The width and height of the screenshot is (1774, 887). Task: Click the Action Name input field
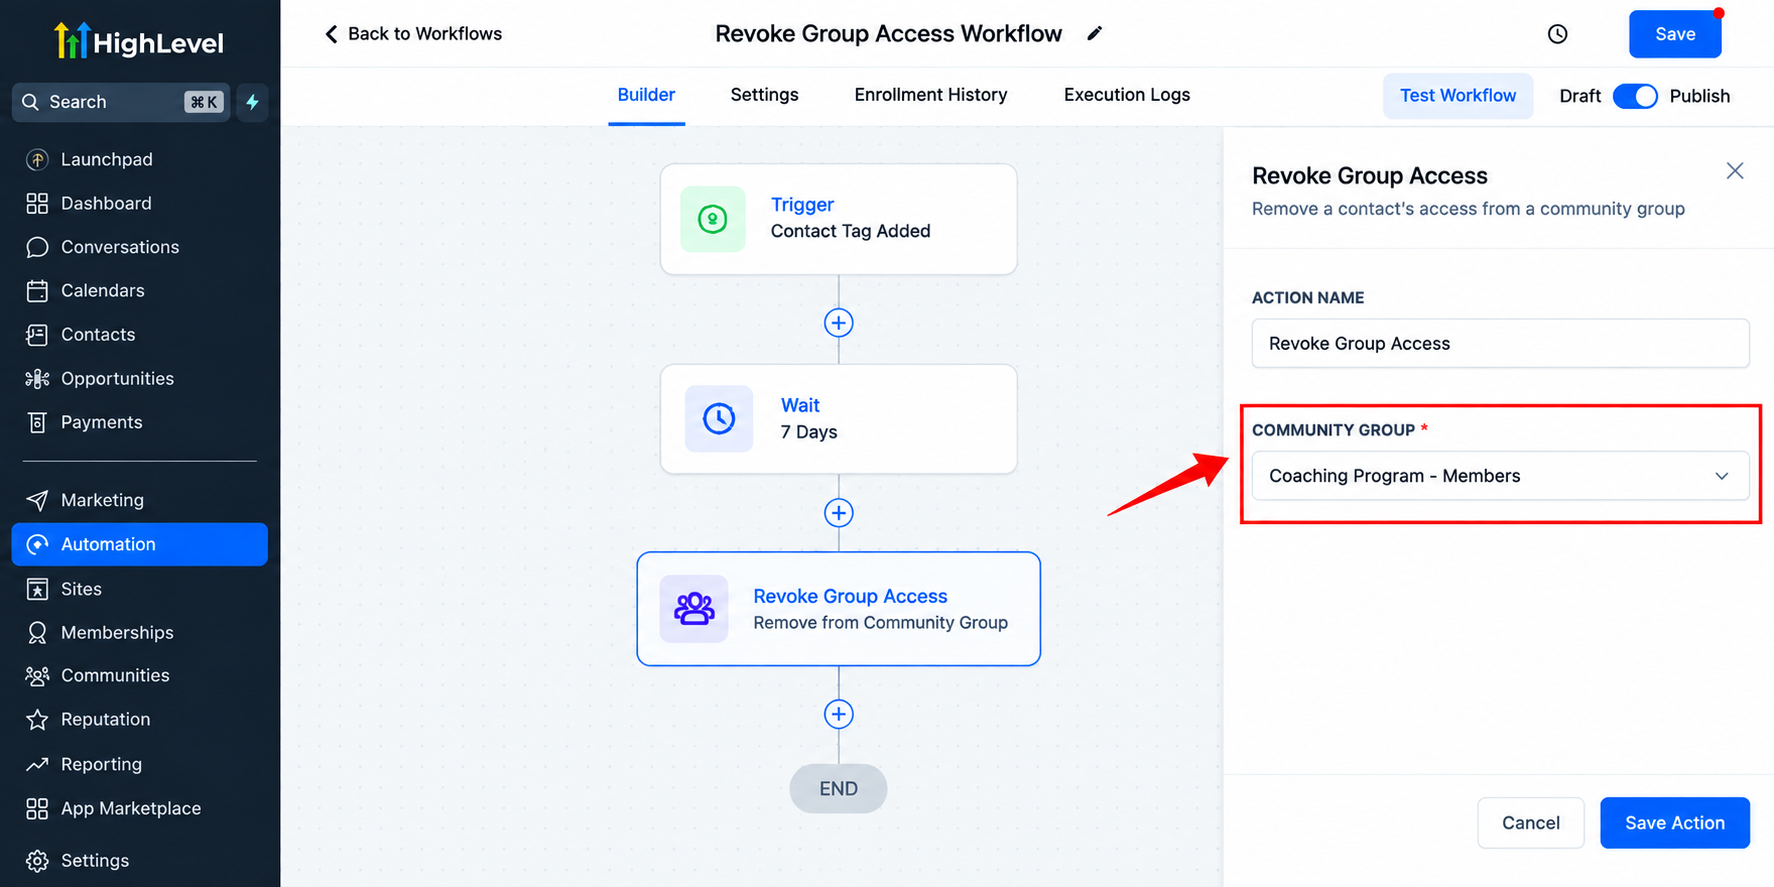1500,343
